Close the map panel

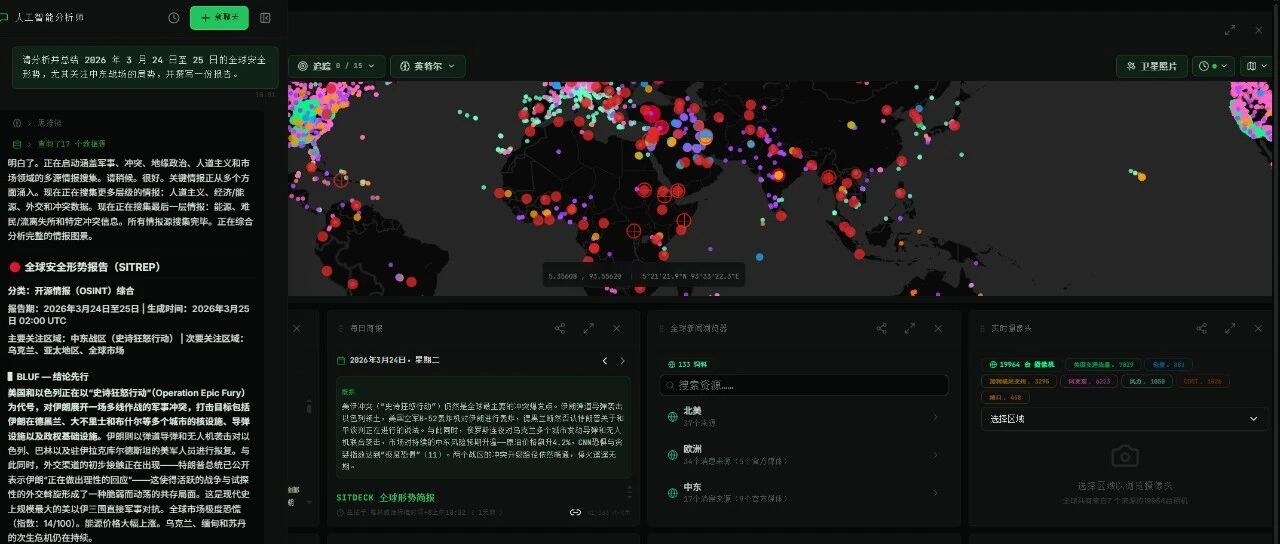coord(1258,30)
